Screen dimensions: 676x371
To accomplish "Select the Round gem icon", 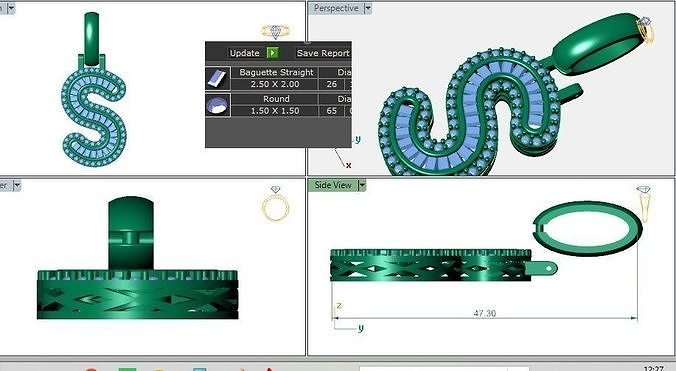I will [x=218, y=106].
